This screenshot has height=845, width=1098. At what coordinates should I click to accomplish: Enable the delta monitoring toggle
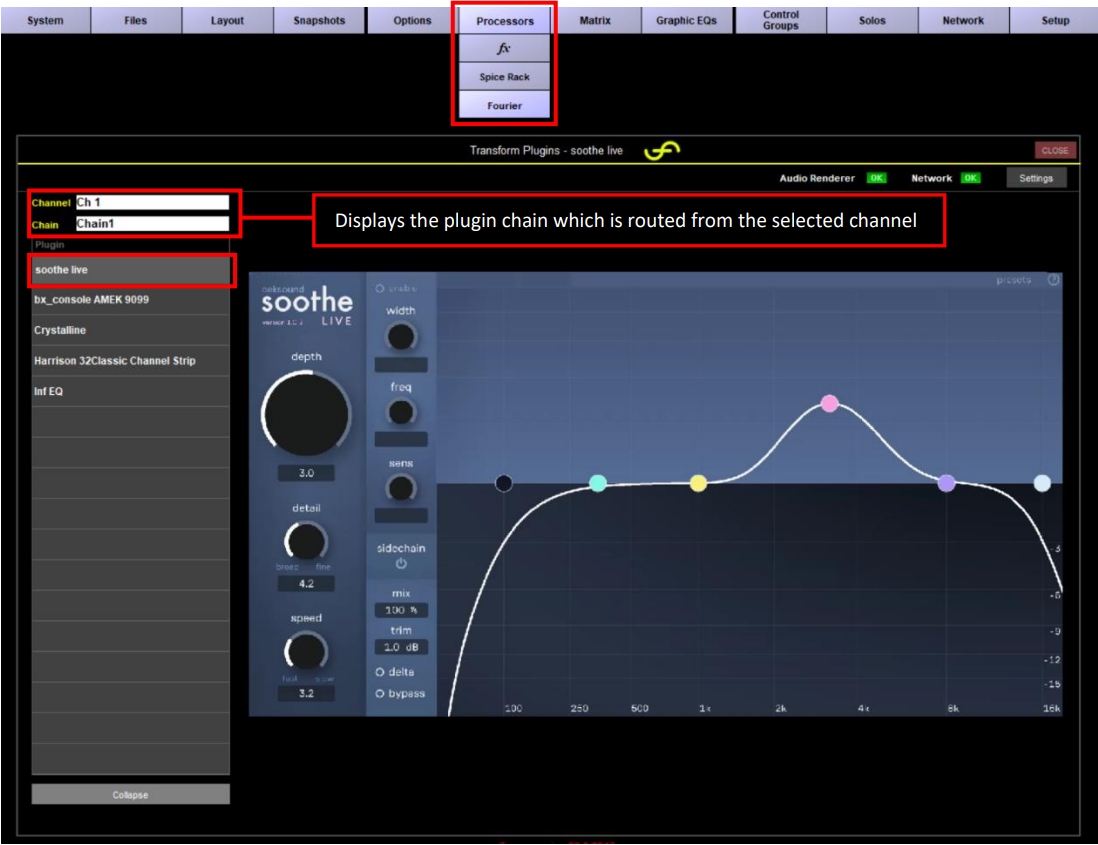[380, 672]
